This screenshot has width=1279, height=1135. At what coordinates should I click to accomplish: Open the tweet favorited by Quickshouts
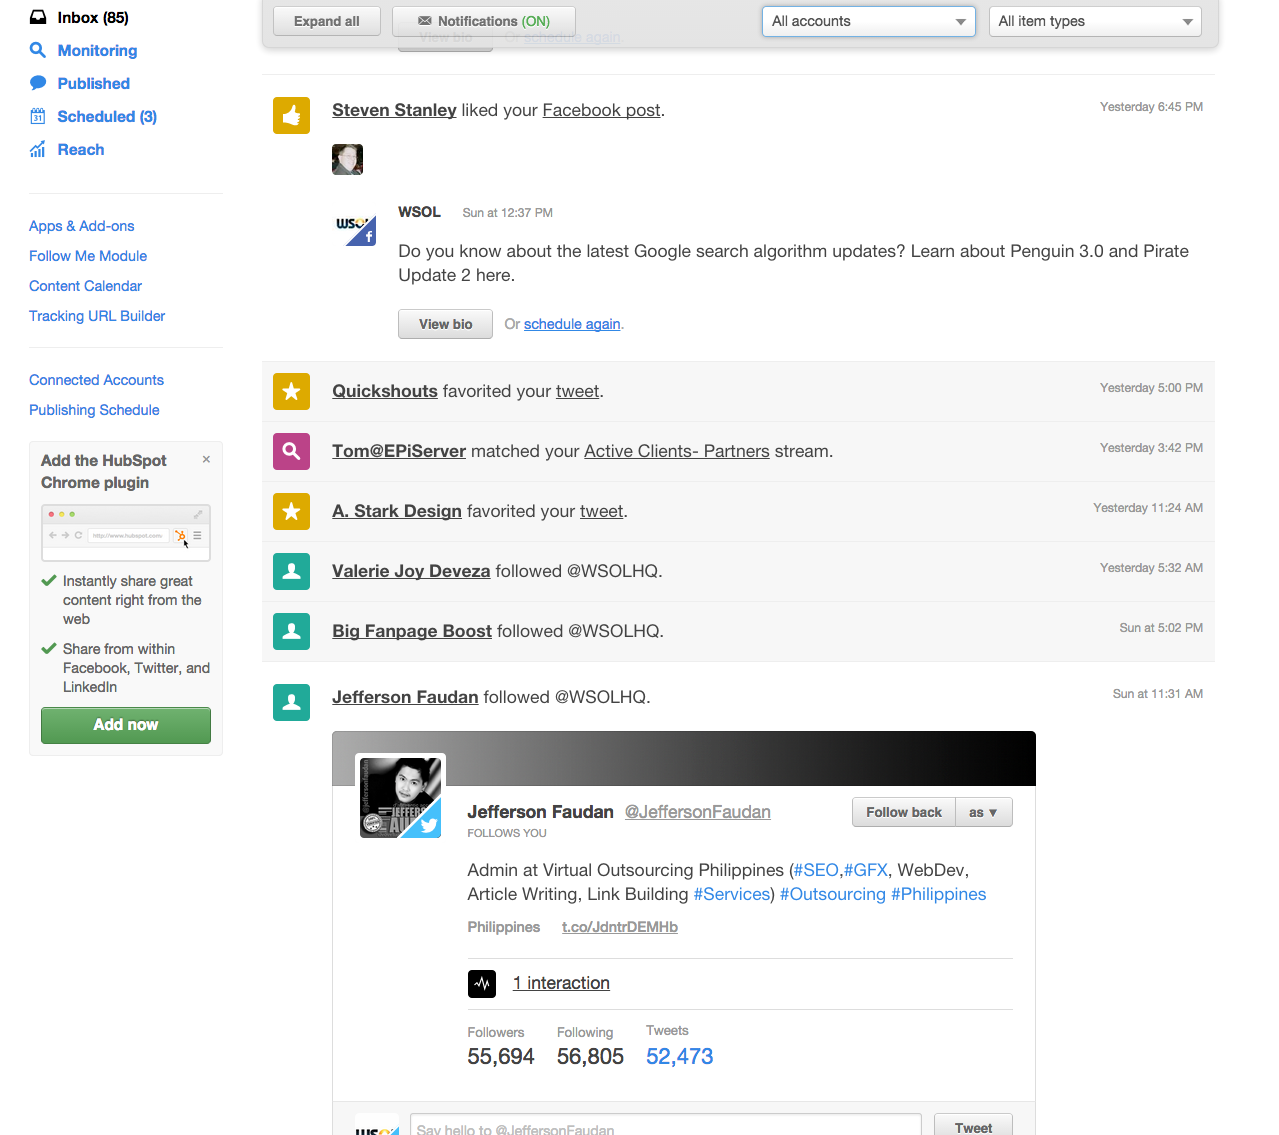pyautogui.click(x=578, y=391)
